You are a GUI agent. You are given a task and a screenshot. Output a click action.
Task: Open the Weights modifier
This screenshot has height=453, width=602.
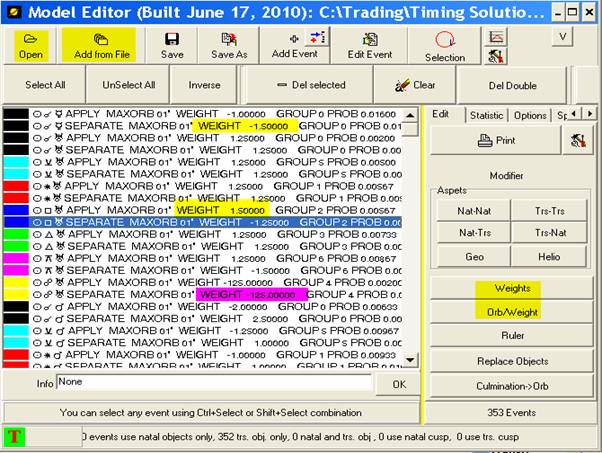coord(512,288)
